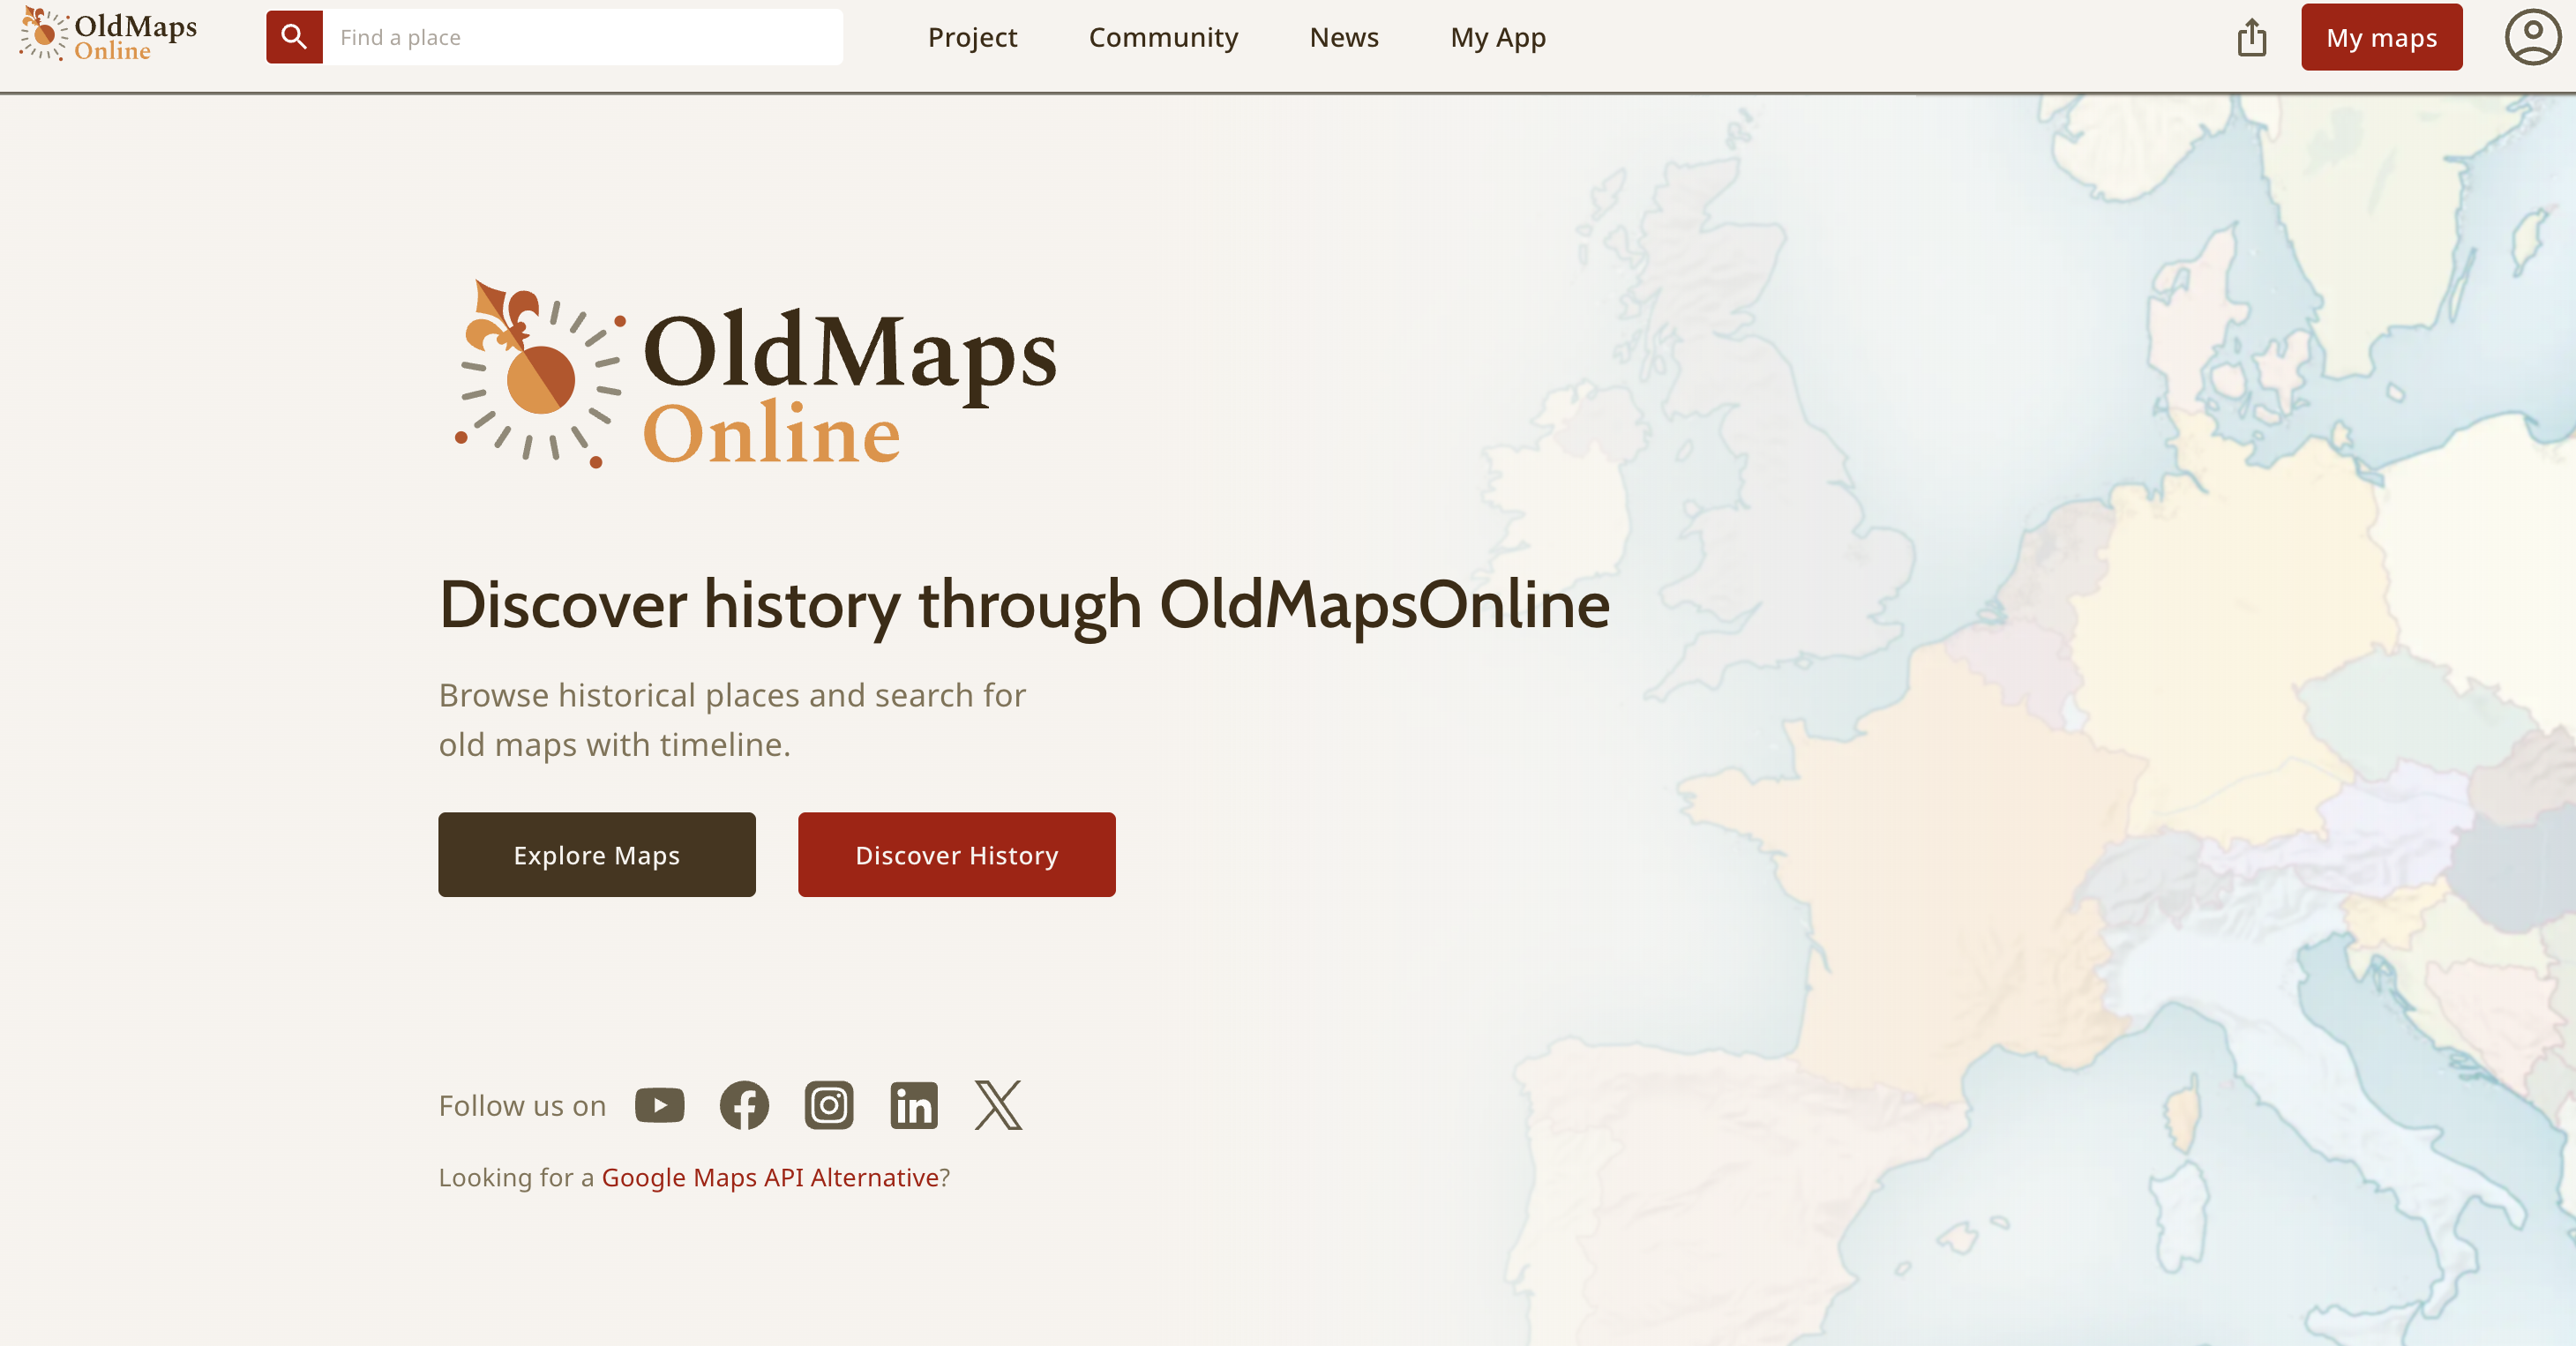Open the Community menu
Screen dimensions: 2576x1346
coord(1163,38)
